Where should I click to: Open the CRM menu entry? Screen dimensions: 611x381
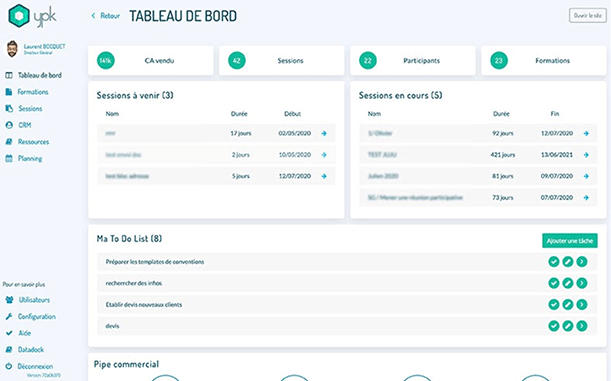tap(25, 125)
